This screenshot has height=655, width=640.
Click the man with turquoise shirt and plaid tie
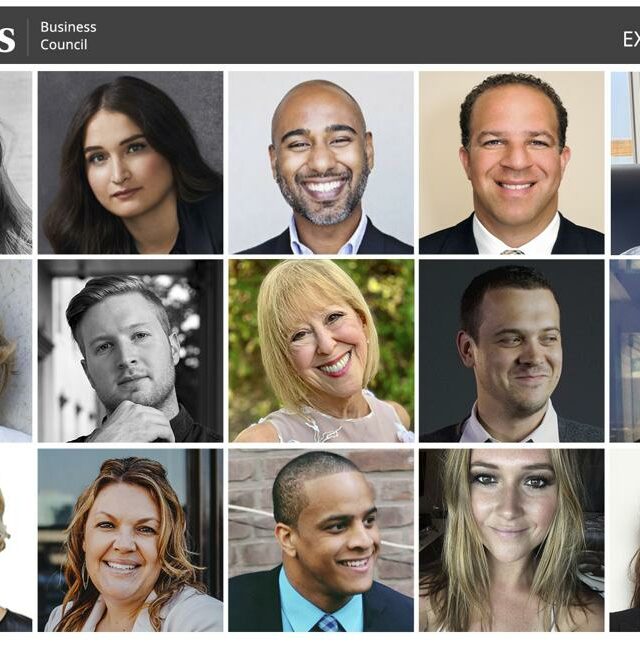321,540
